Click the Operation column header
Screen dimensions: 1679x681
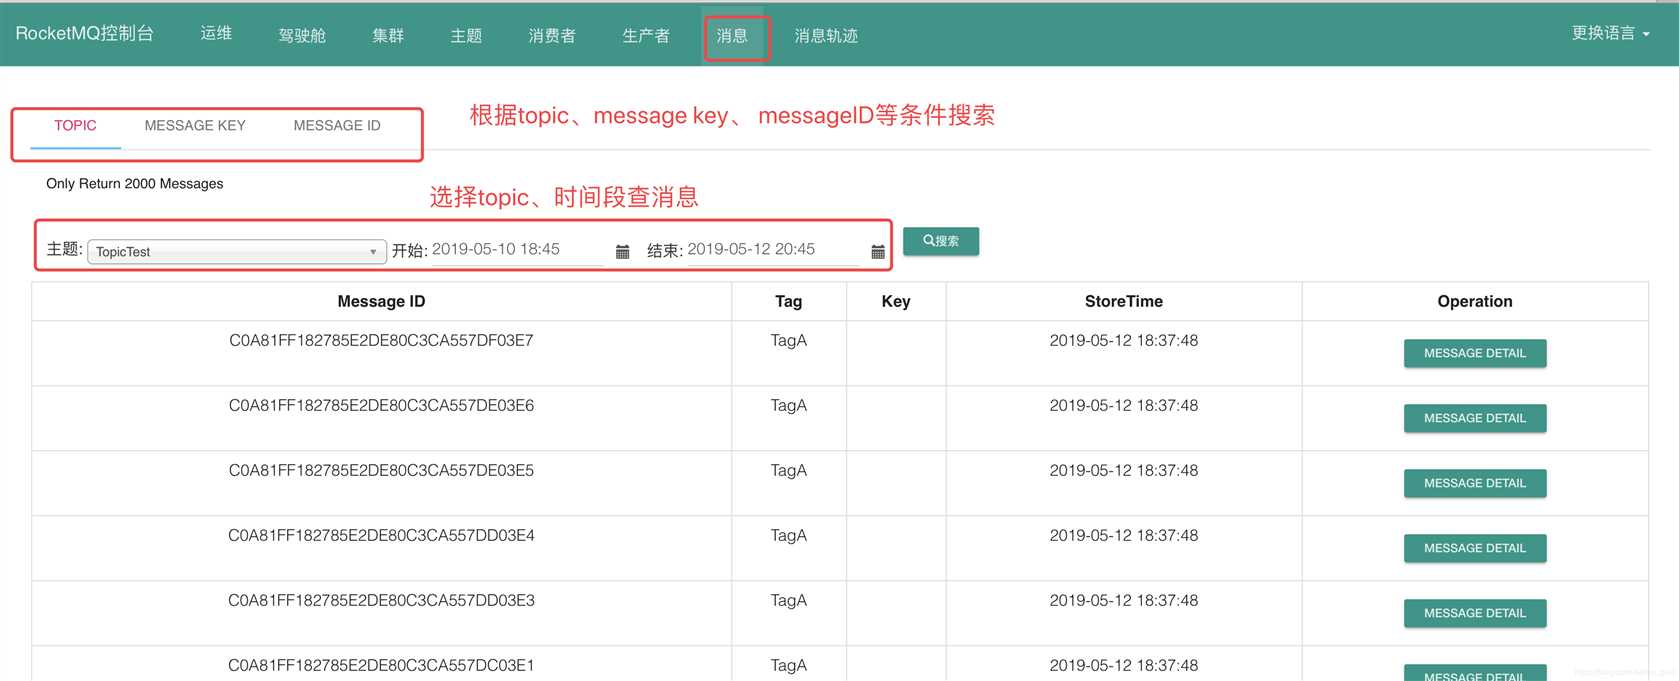pyautogui.click(x=1475, y=301)
